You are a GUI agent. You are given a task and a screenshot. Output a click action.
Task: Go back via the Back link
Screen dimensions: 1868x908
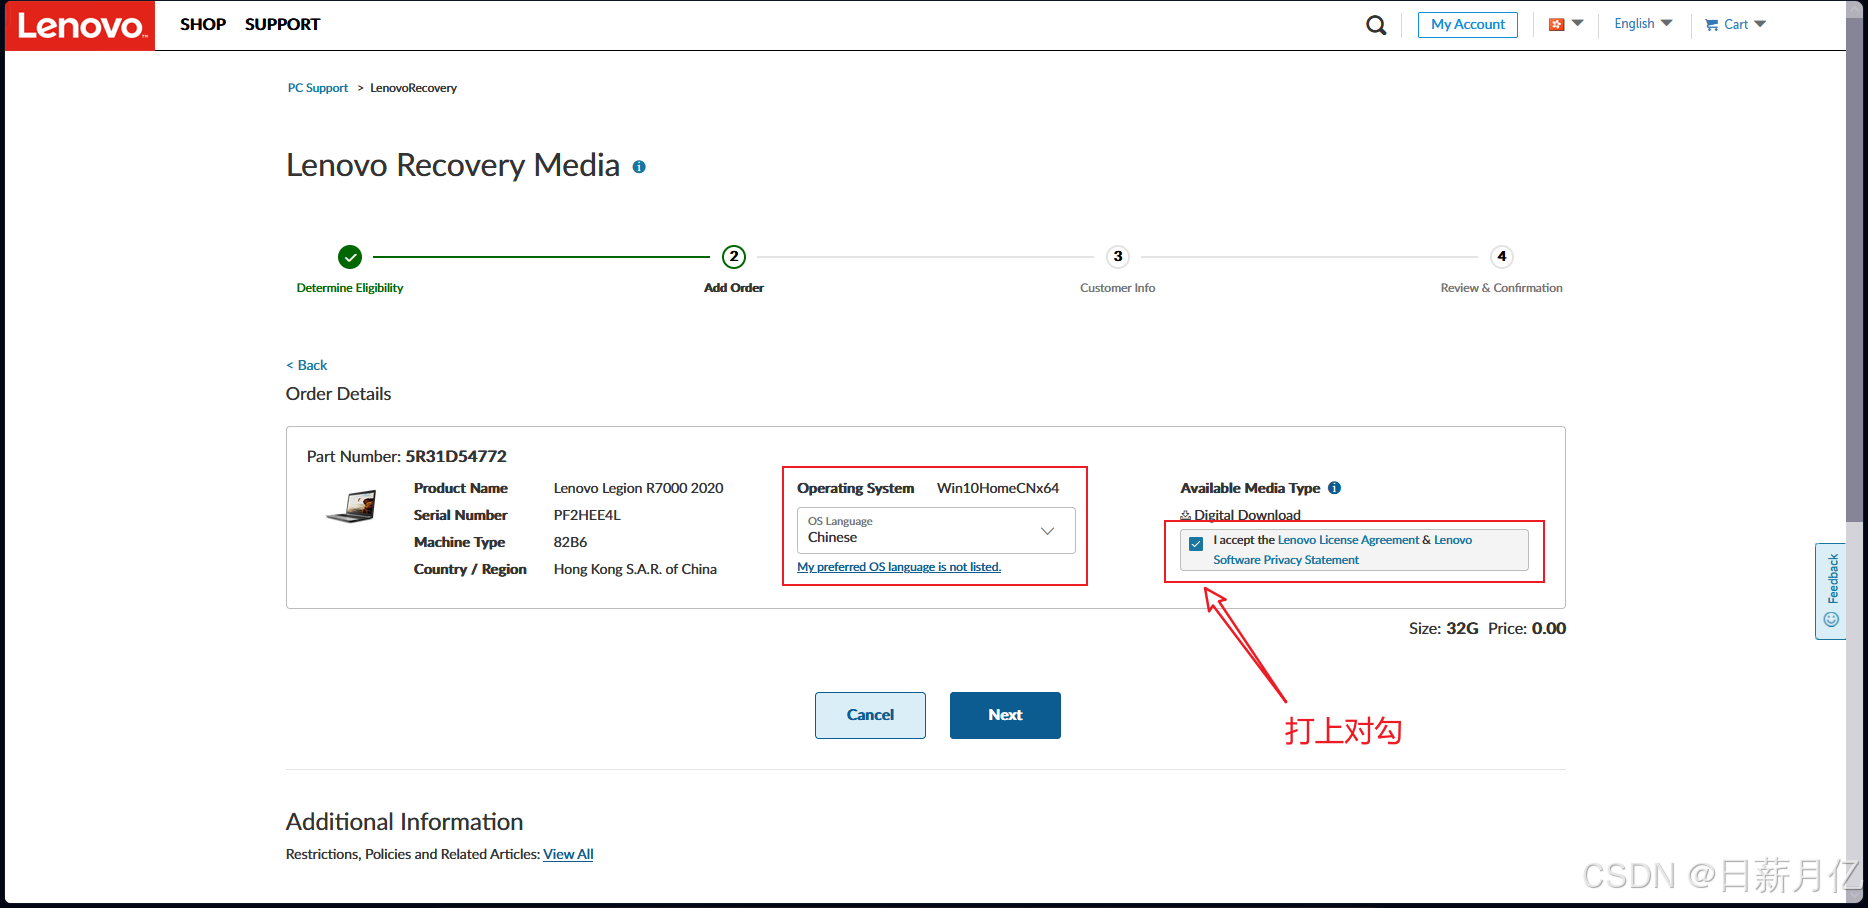coord(307,365)
